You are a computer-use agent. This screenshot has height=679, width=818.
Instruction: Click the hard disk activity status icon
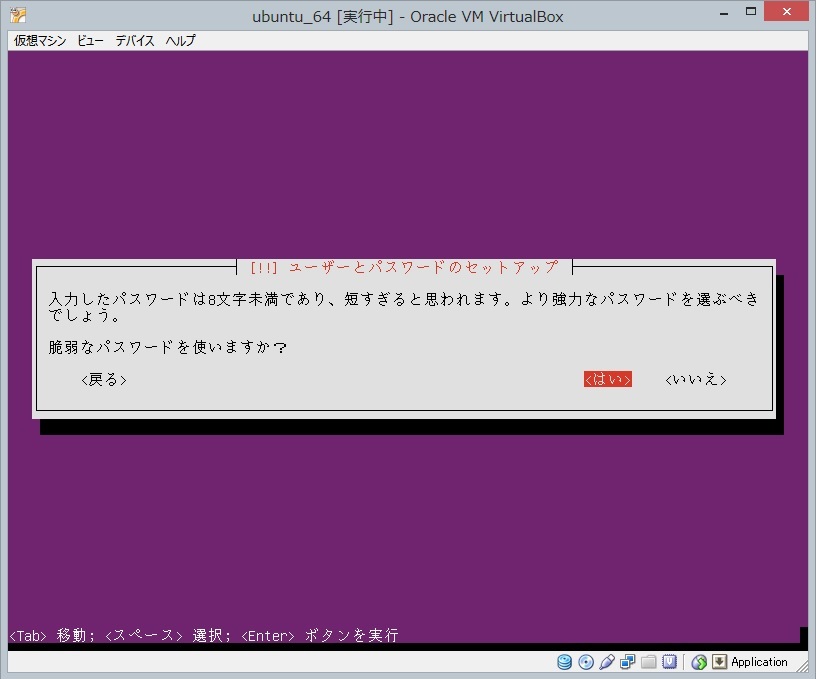pos(564,662)
